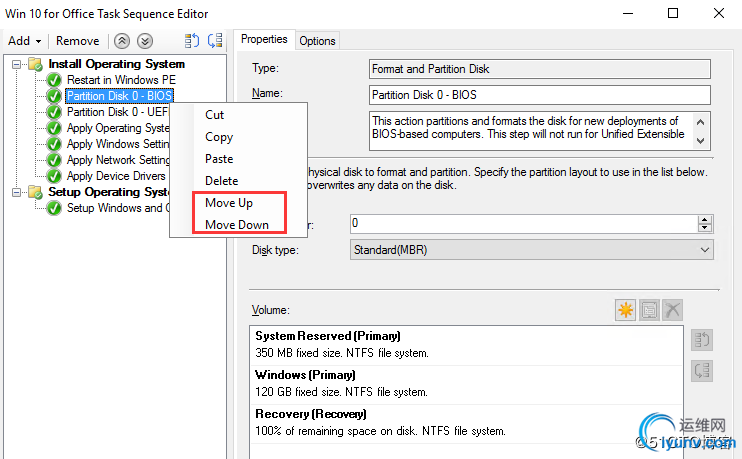Click description scrollbar up arrow
The width and height of the screenshot is (742, 459).
701,122
